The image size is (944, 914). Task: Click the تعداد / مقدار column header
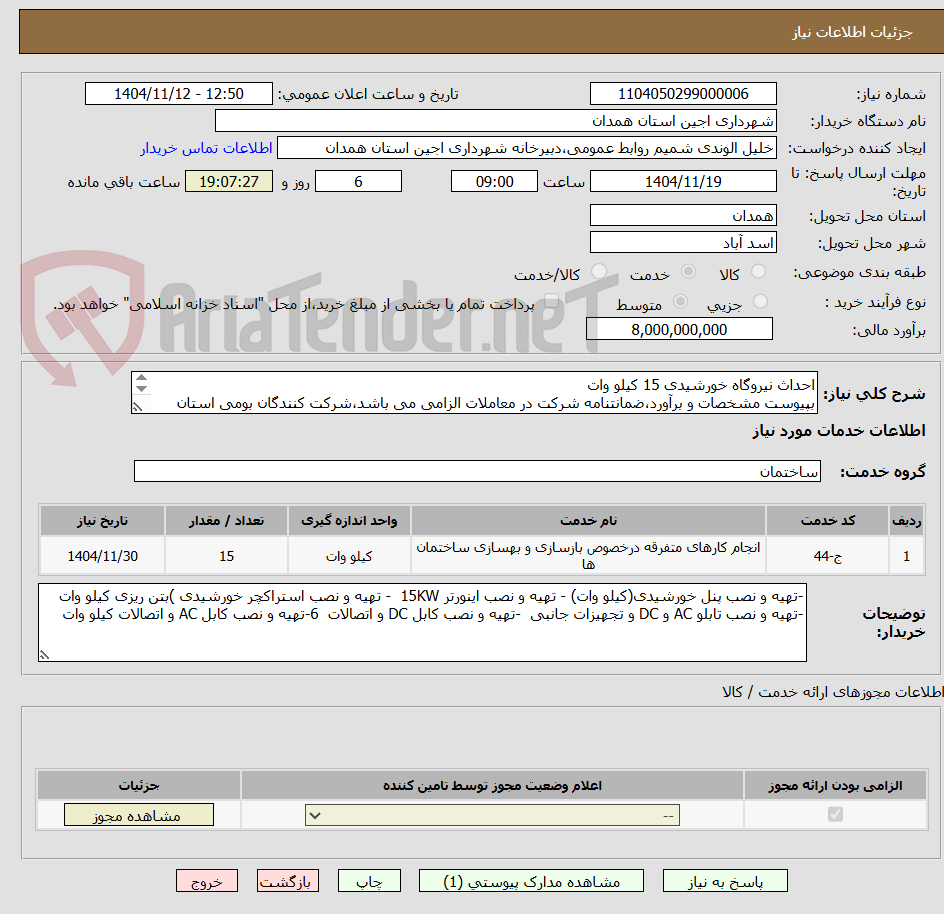tap(226, 521)
